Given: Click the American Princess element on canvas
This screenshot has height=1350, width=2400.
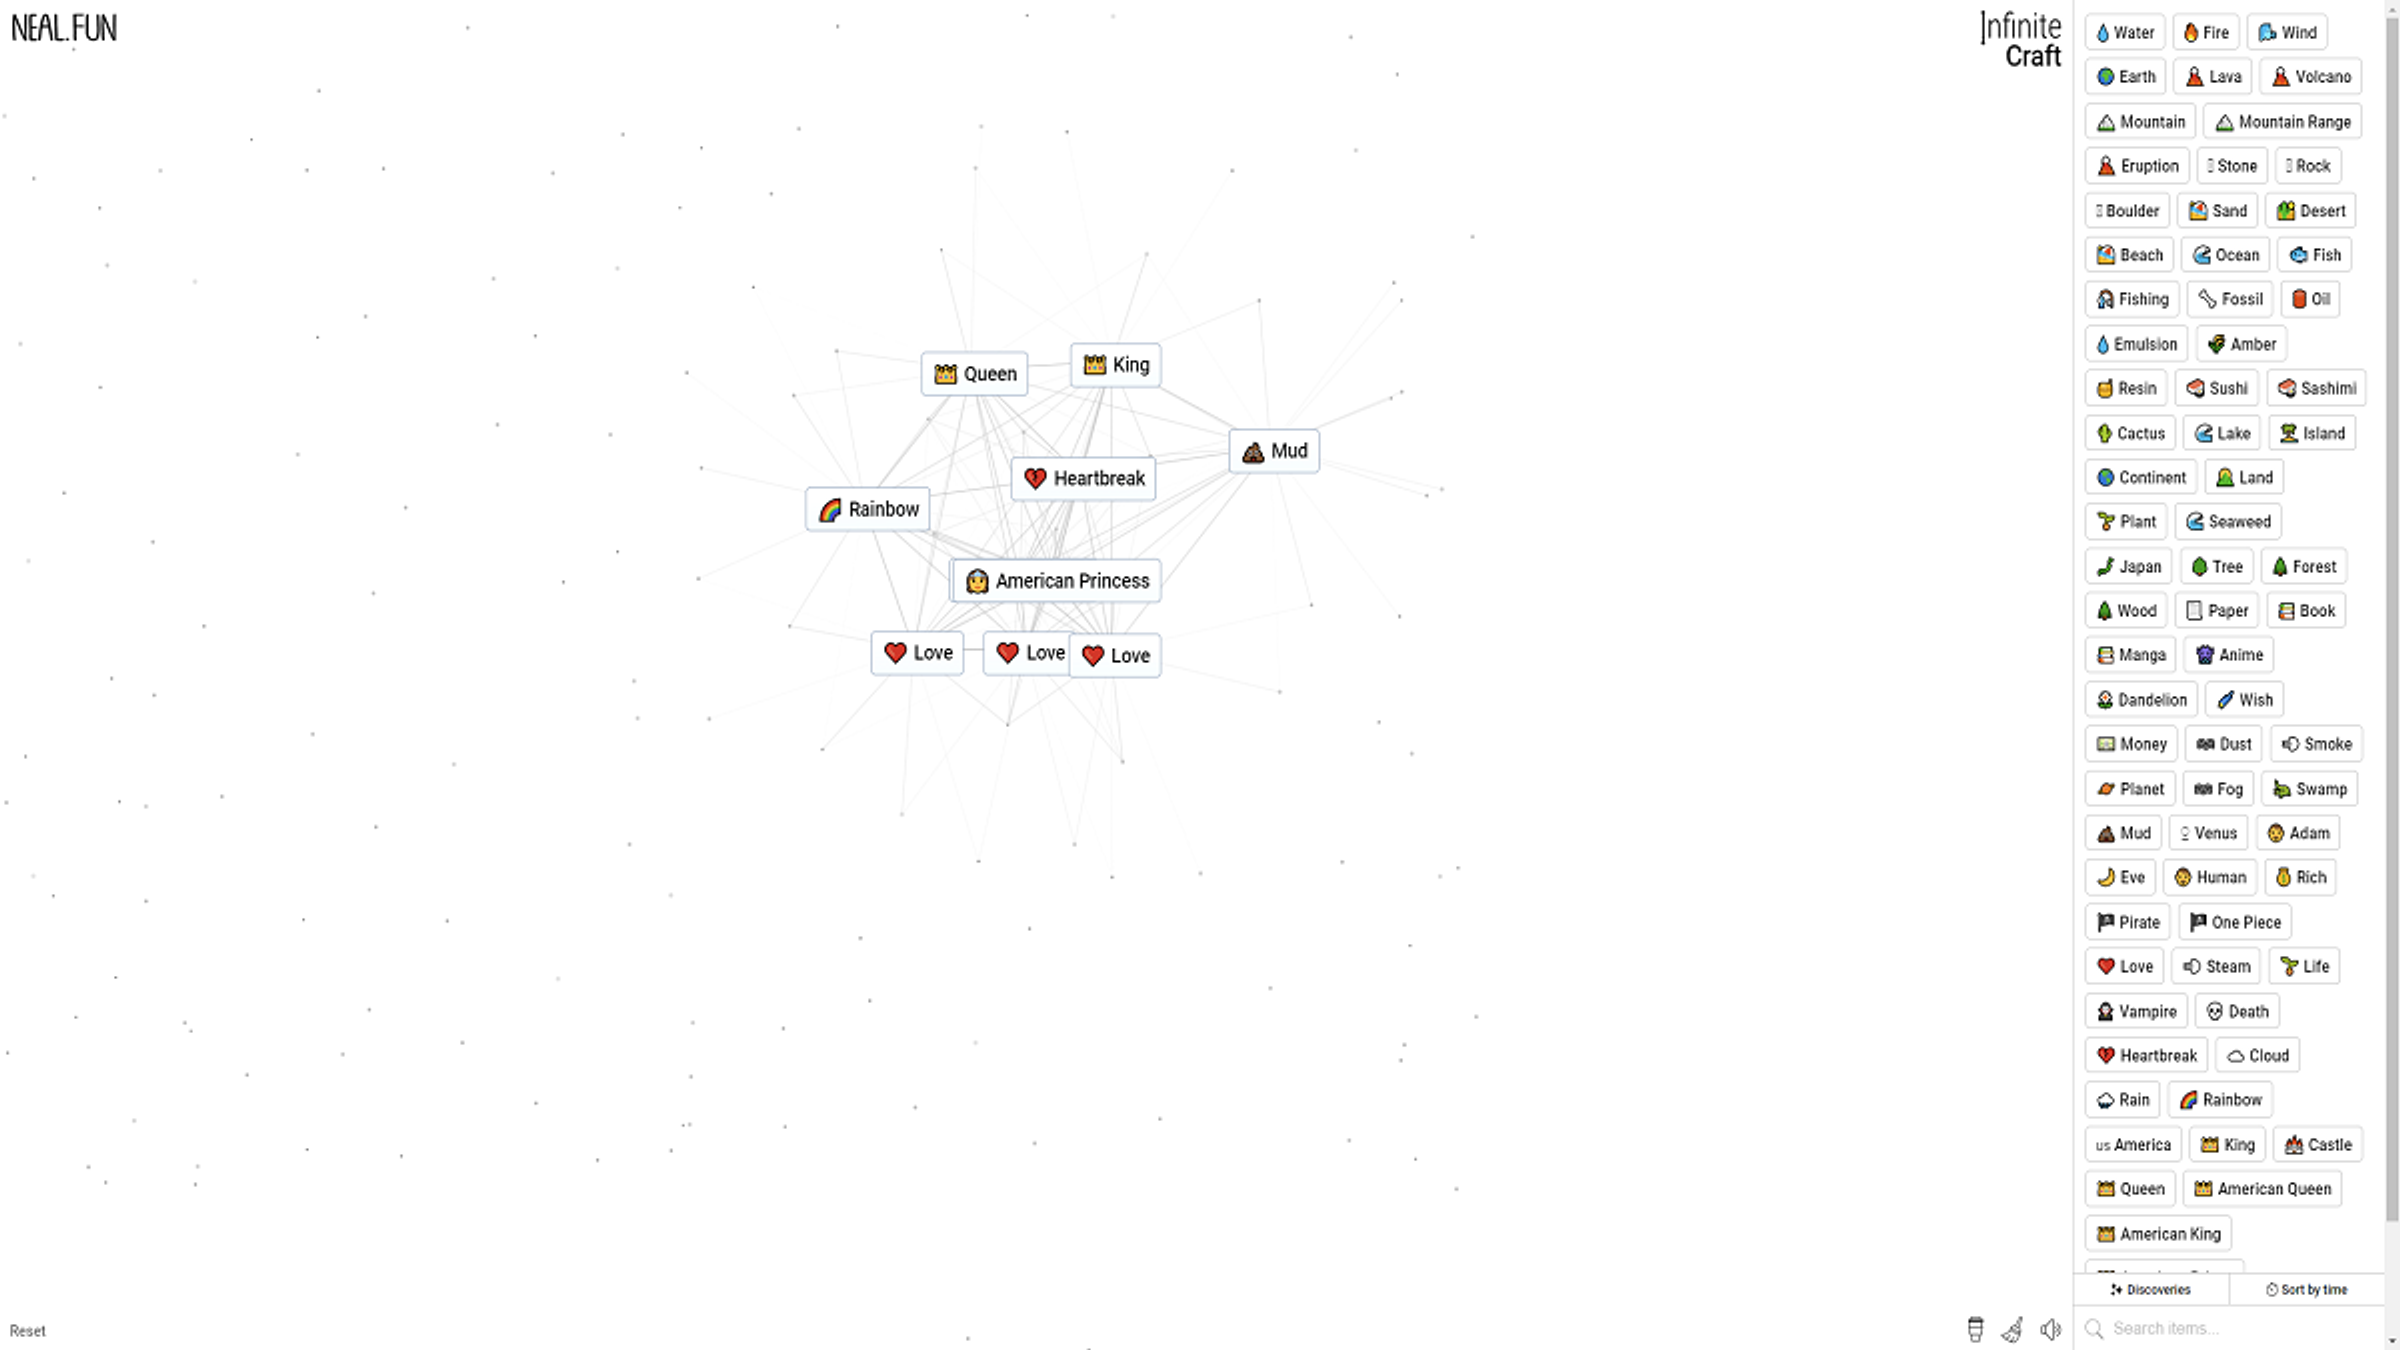Looking at the screenshot, I should (1055, 580).
